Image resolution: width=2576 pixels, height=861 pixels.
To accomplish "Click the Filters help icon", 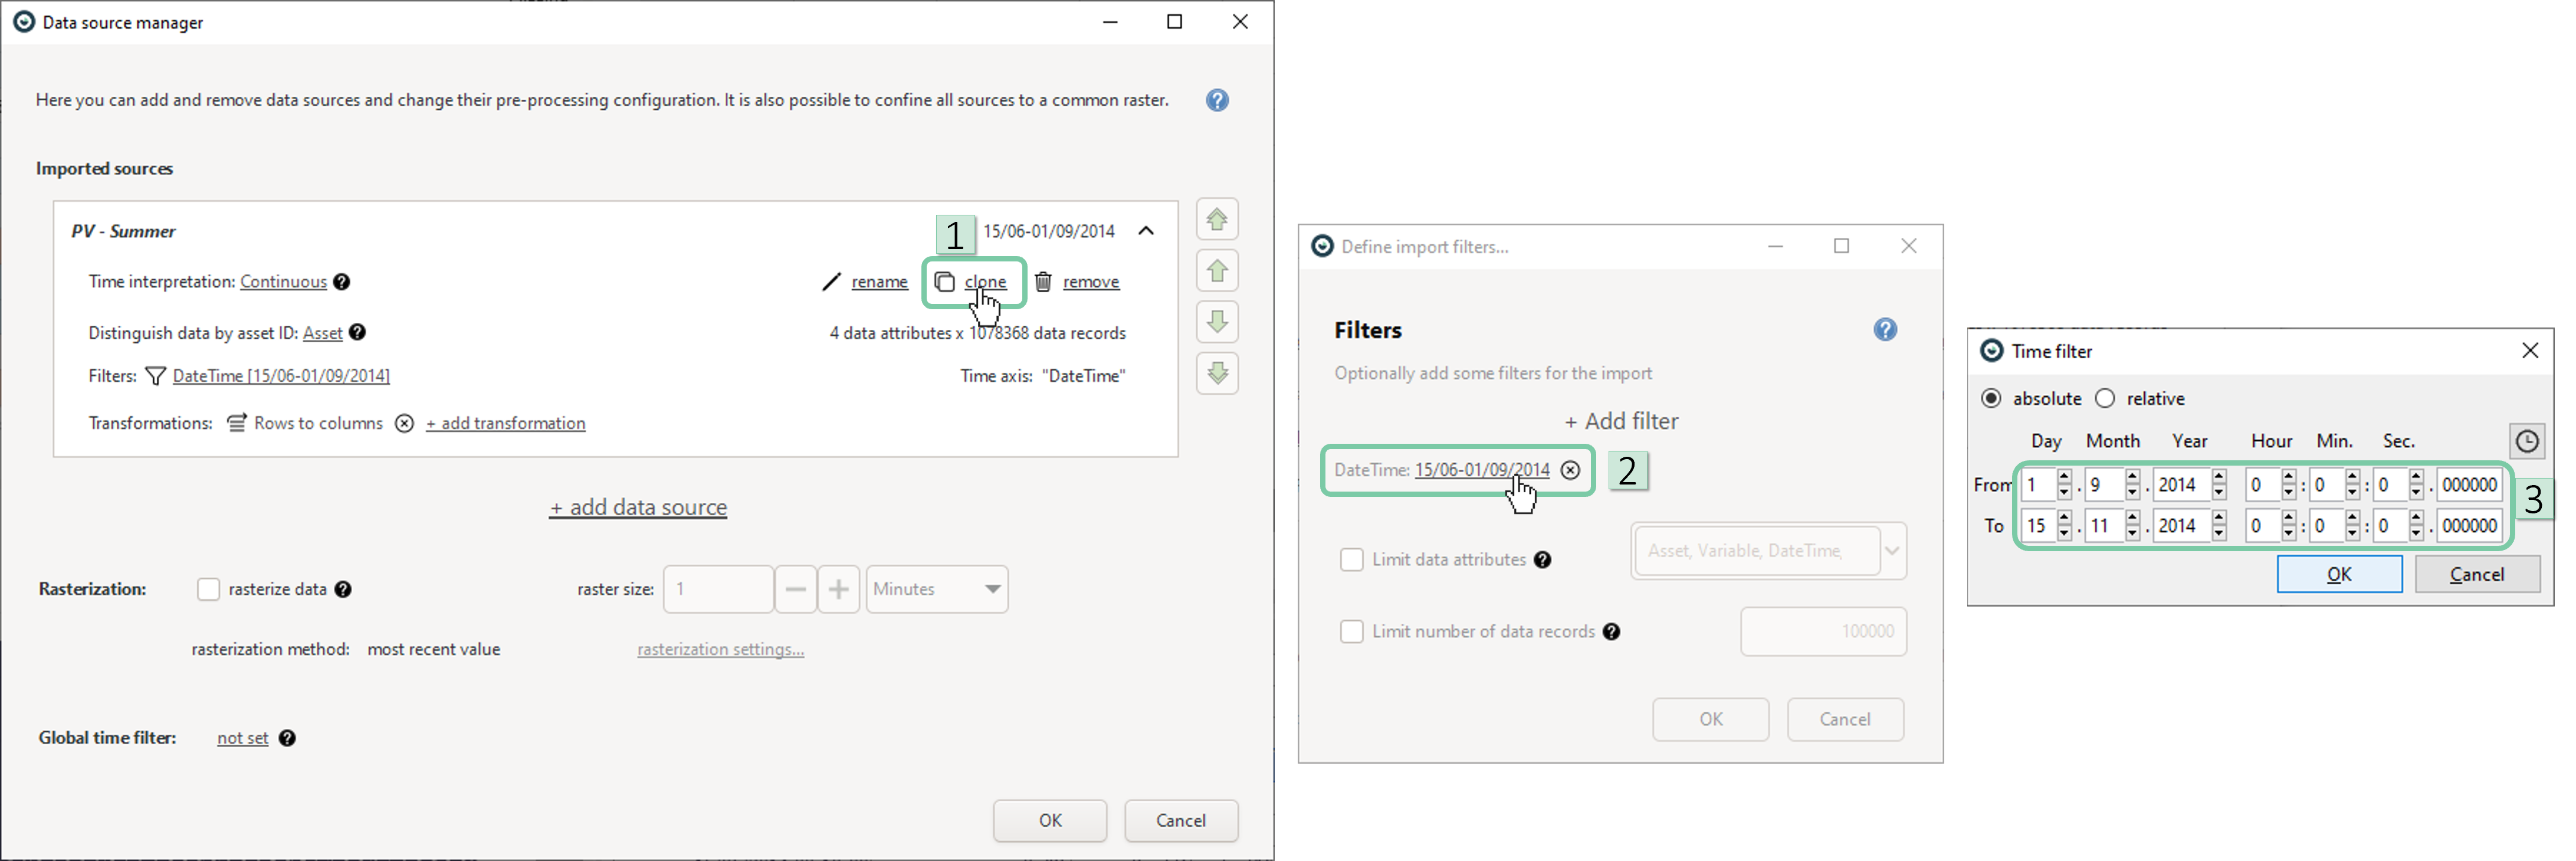I will (1885, 330).
